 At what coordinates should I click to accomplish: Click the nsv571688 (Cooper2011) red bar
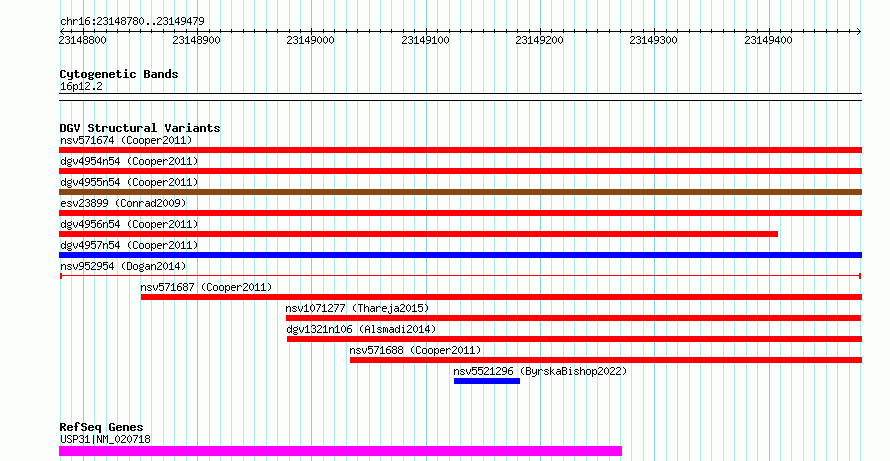(606, 360)
